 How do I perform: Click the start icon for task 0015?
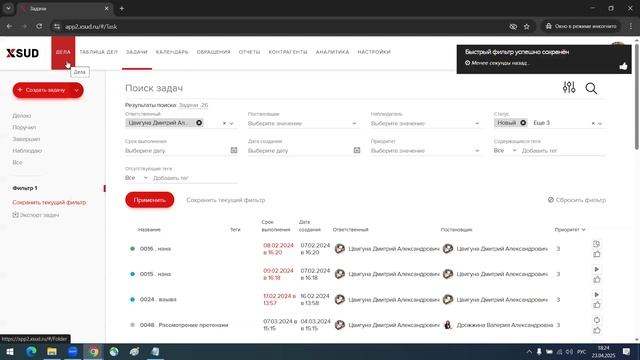pyautogui.click(x=596, y=269)
